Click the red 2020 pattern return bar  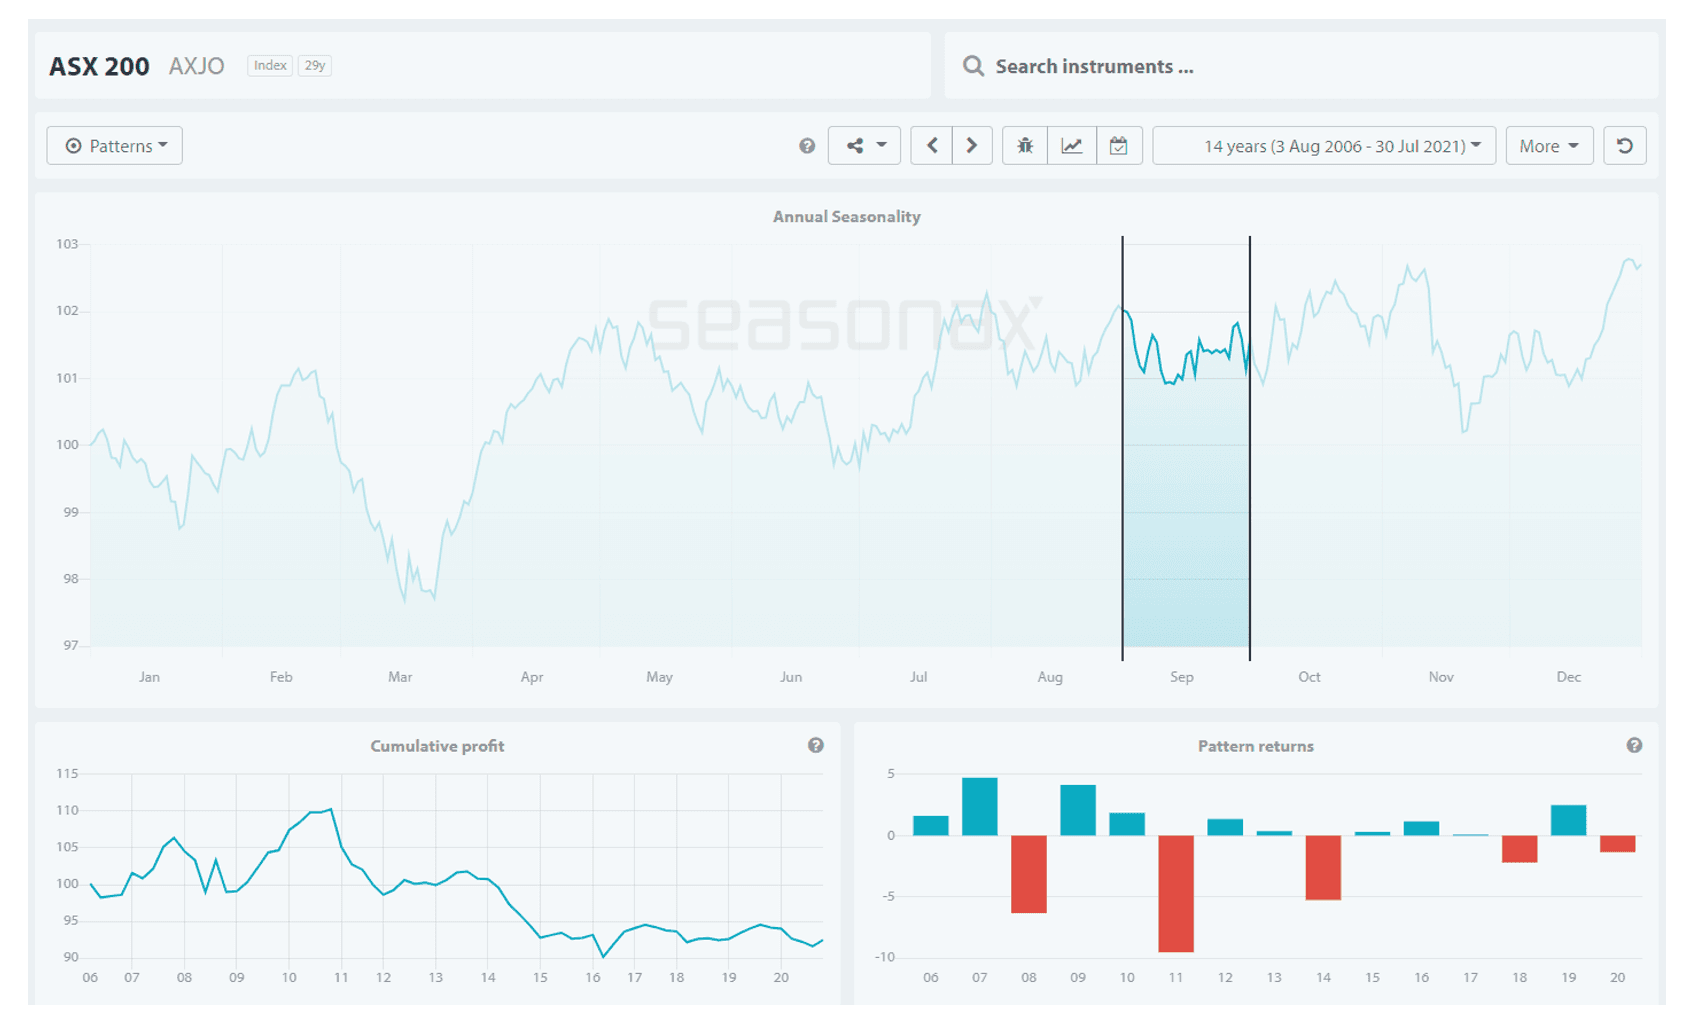click(1617, 844)
